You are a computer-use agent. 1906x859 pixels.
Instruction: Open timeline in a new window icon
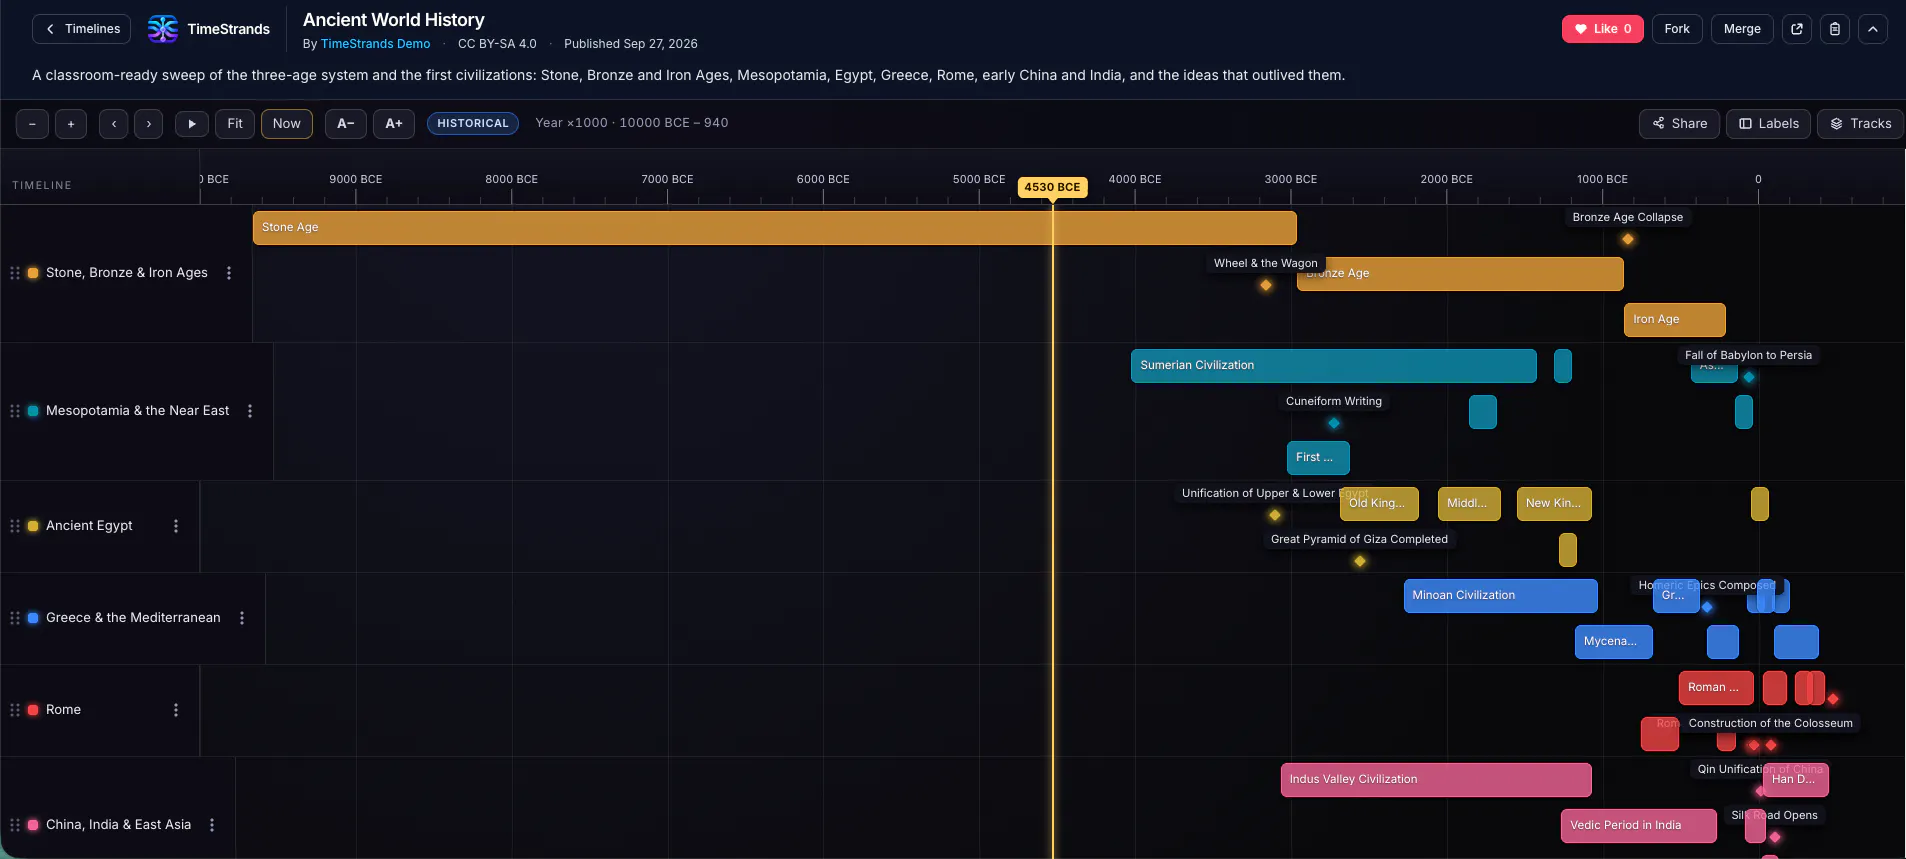pyautogui.click(x=1797, y=29)
